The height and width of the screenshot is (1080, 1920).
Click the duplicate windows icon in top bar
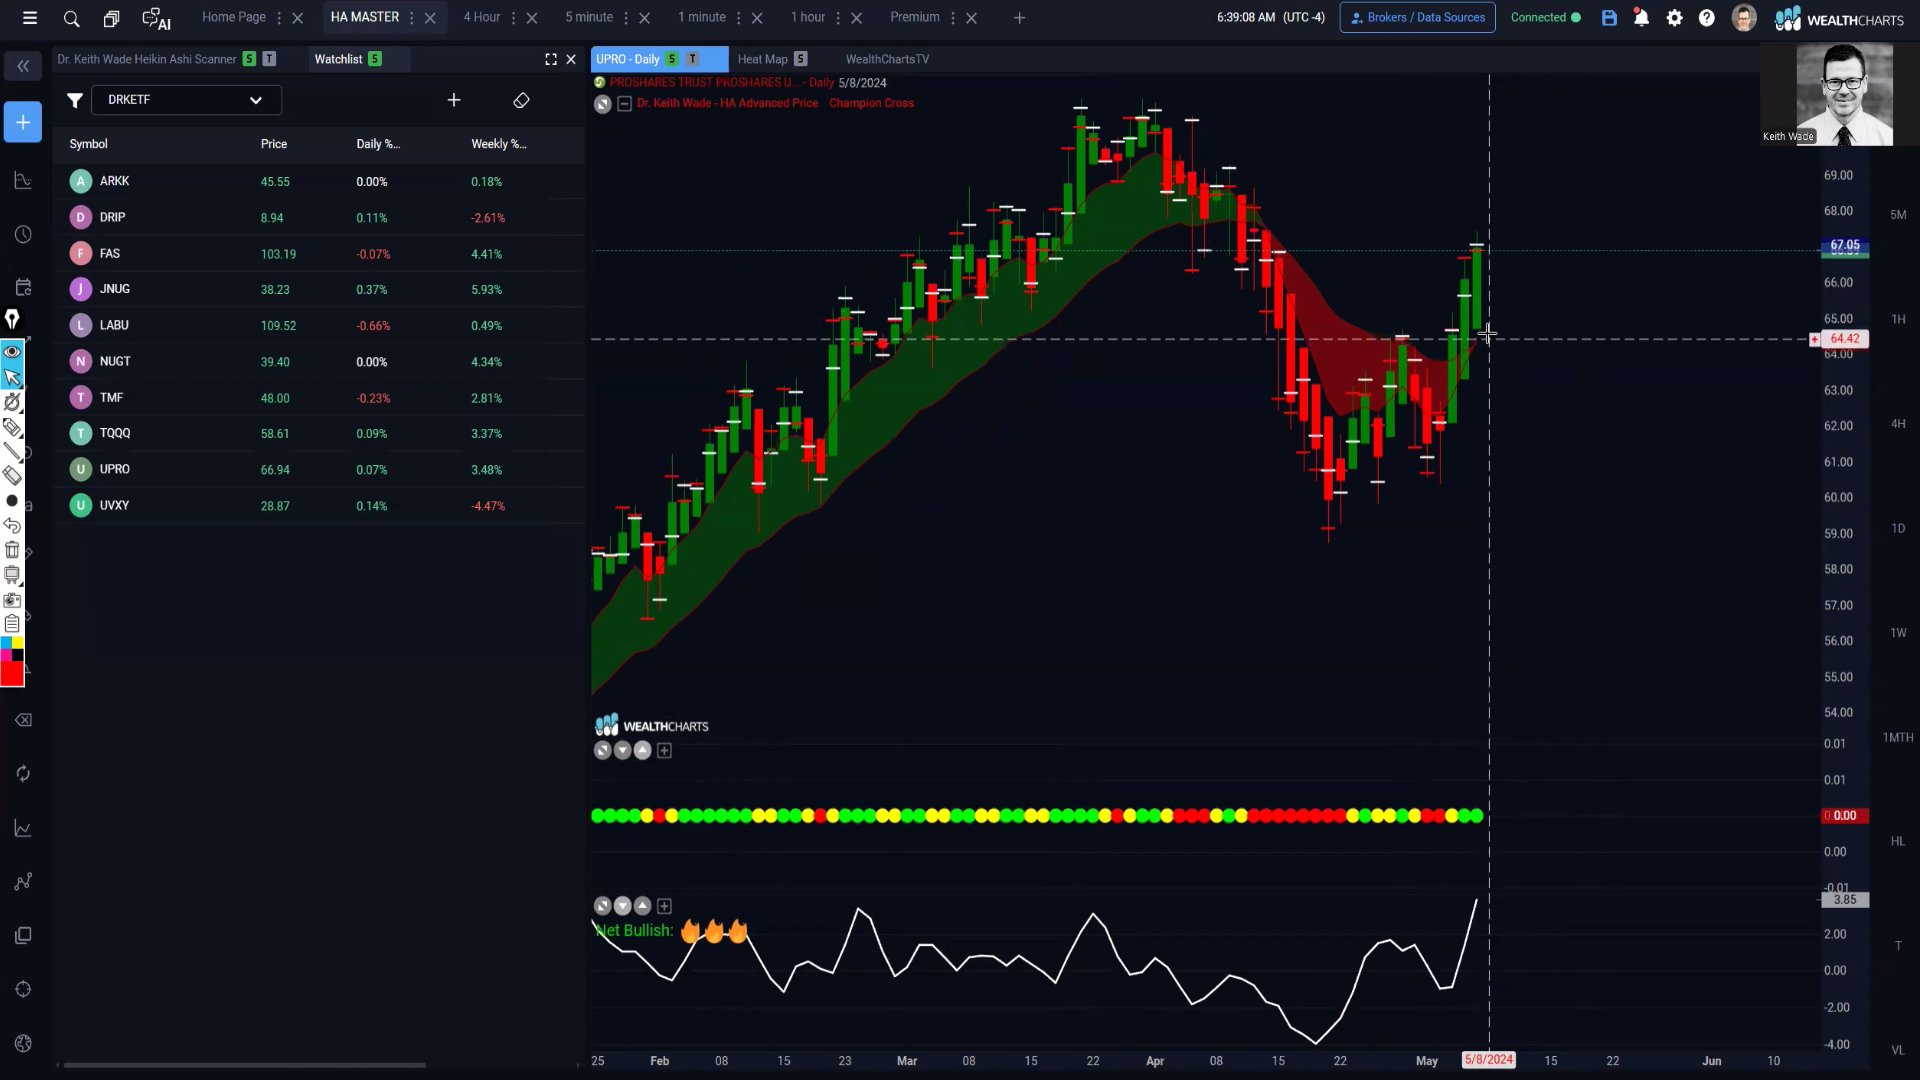(x=112, y=18)
